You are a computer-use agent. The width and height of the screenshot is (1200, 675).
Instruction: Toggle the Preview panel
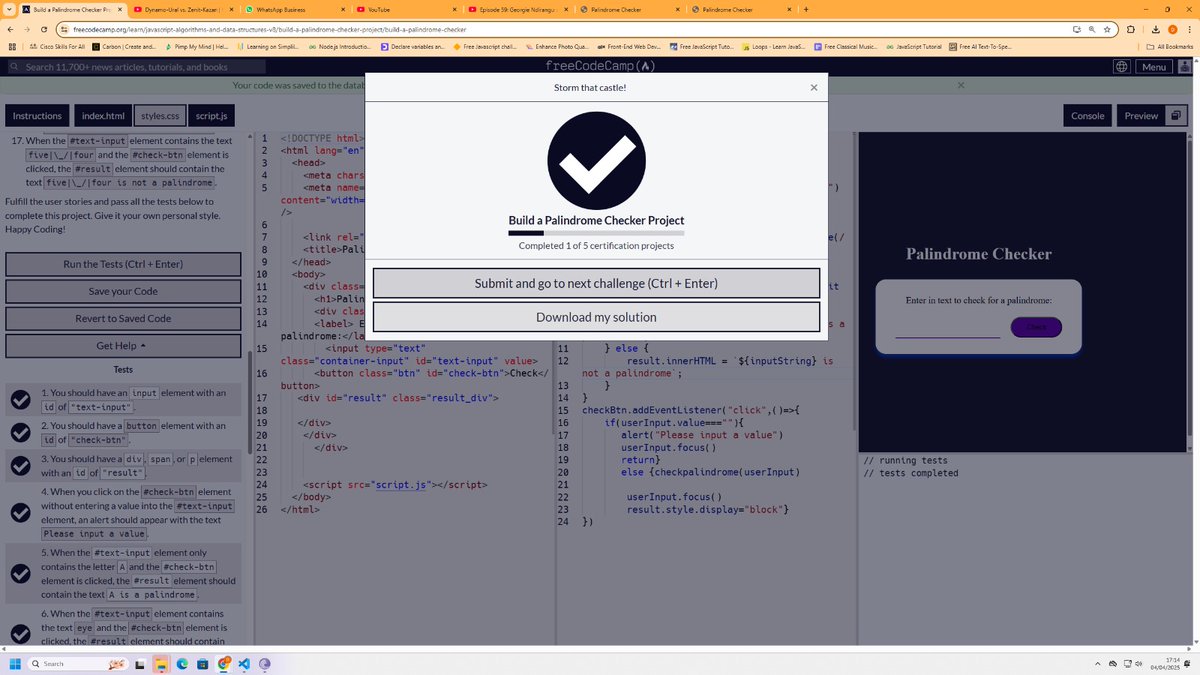pyautogui.click(x=1141, y=116)
